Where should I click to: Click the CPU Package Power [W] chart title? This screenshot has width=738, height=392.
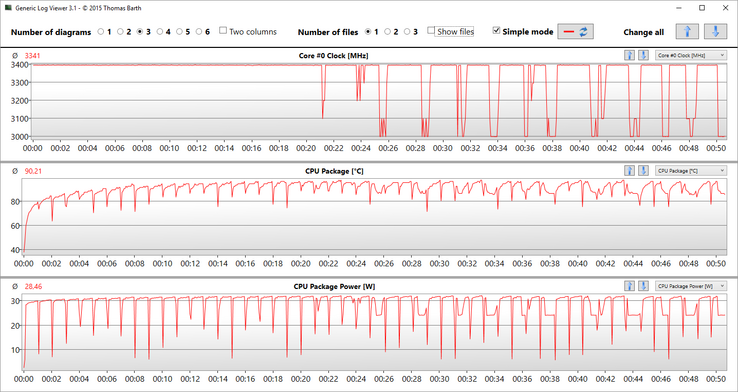(334, 286)
